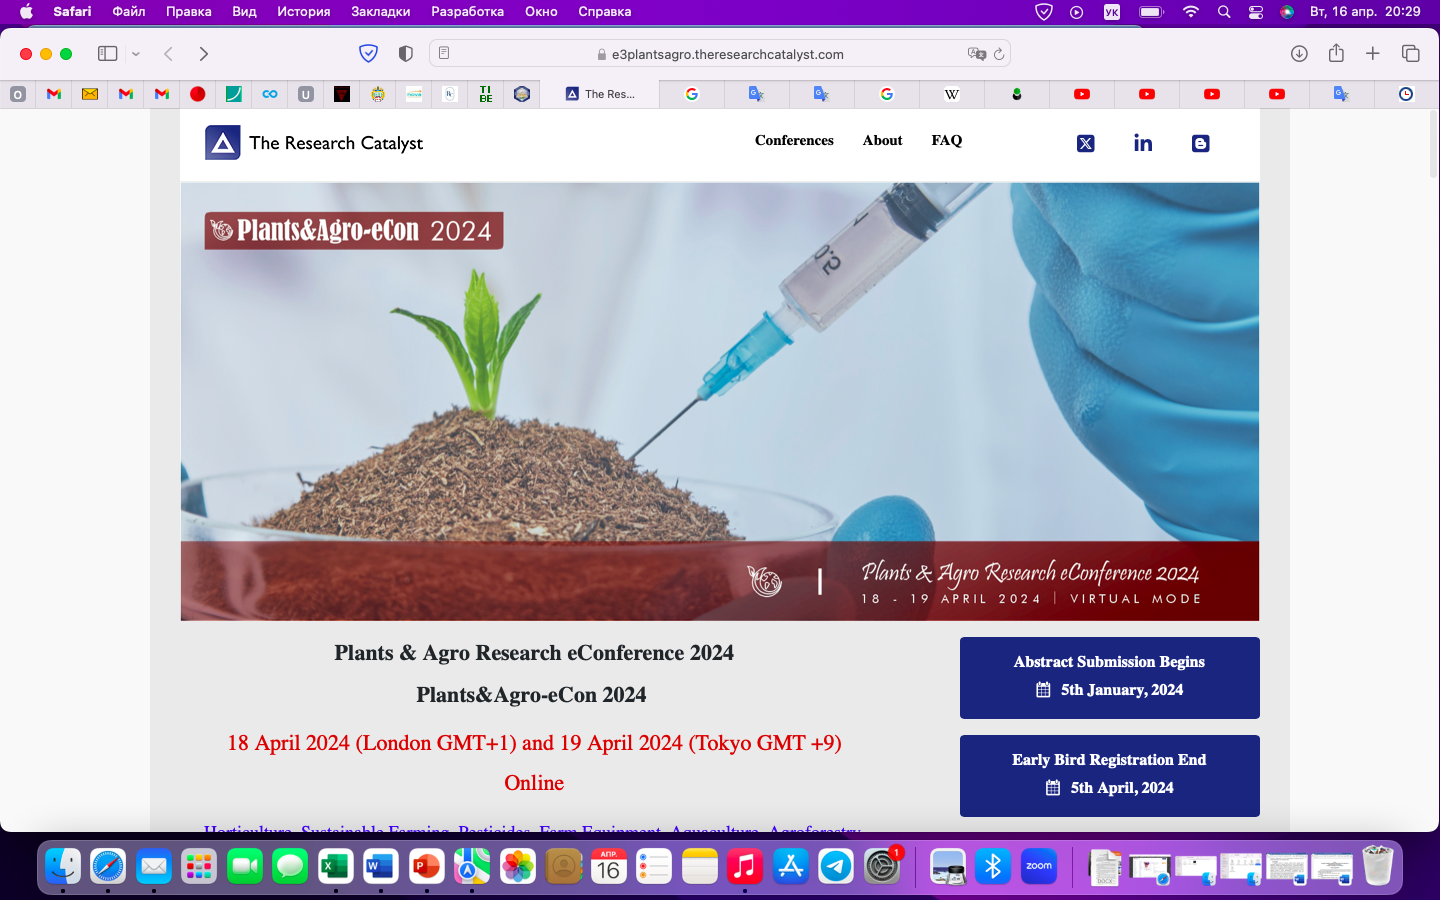Click the translate icon in address bar
The height and width of the screenshot is (900, 1440).
pos(976,54)
